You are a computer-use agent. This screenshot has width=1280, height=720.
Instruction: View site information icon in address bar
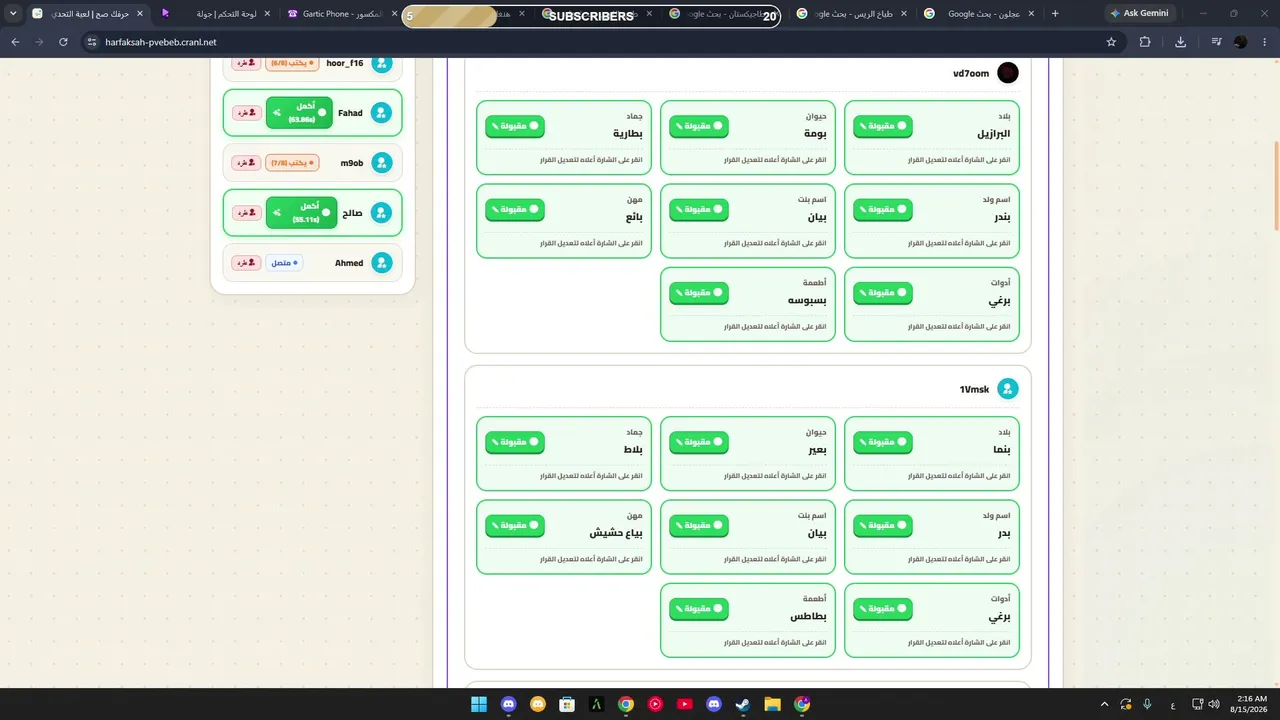click(x=91, y=42)
